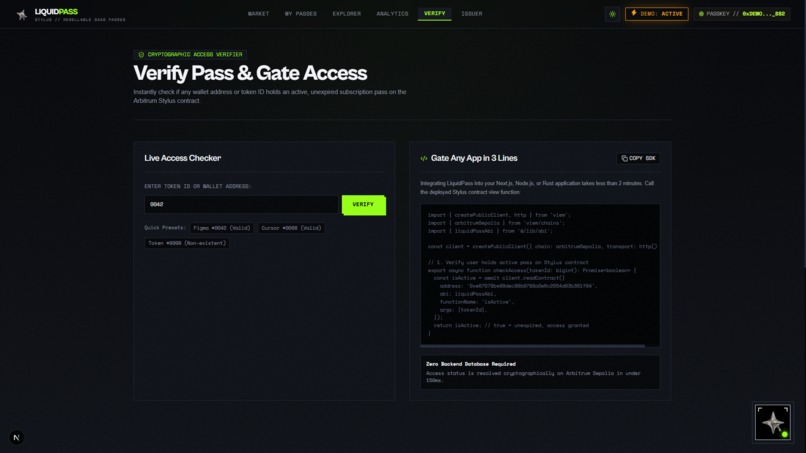Open the star assistant widget bottom-right

(773, 422)
